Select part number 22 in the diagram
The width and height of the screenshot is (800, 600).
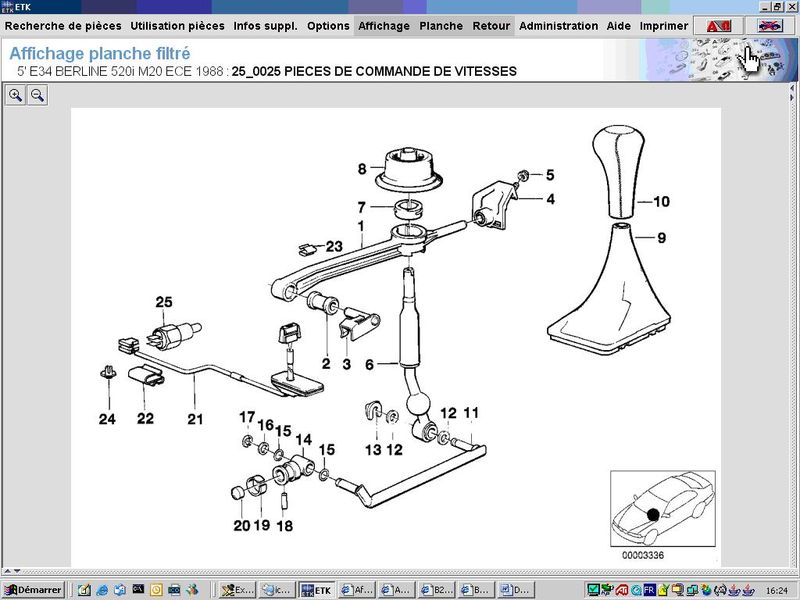click(x=145, y=418)
